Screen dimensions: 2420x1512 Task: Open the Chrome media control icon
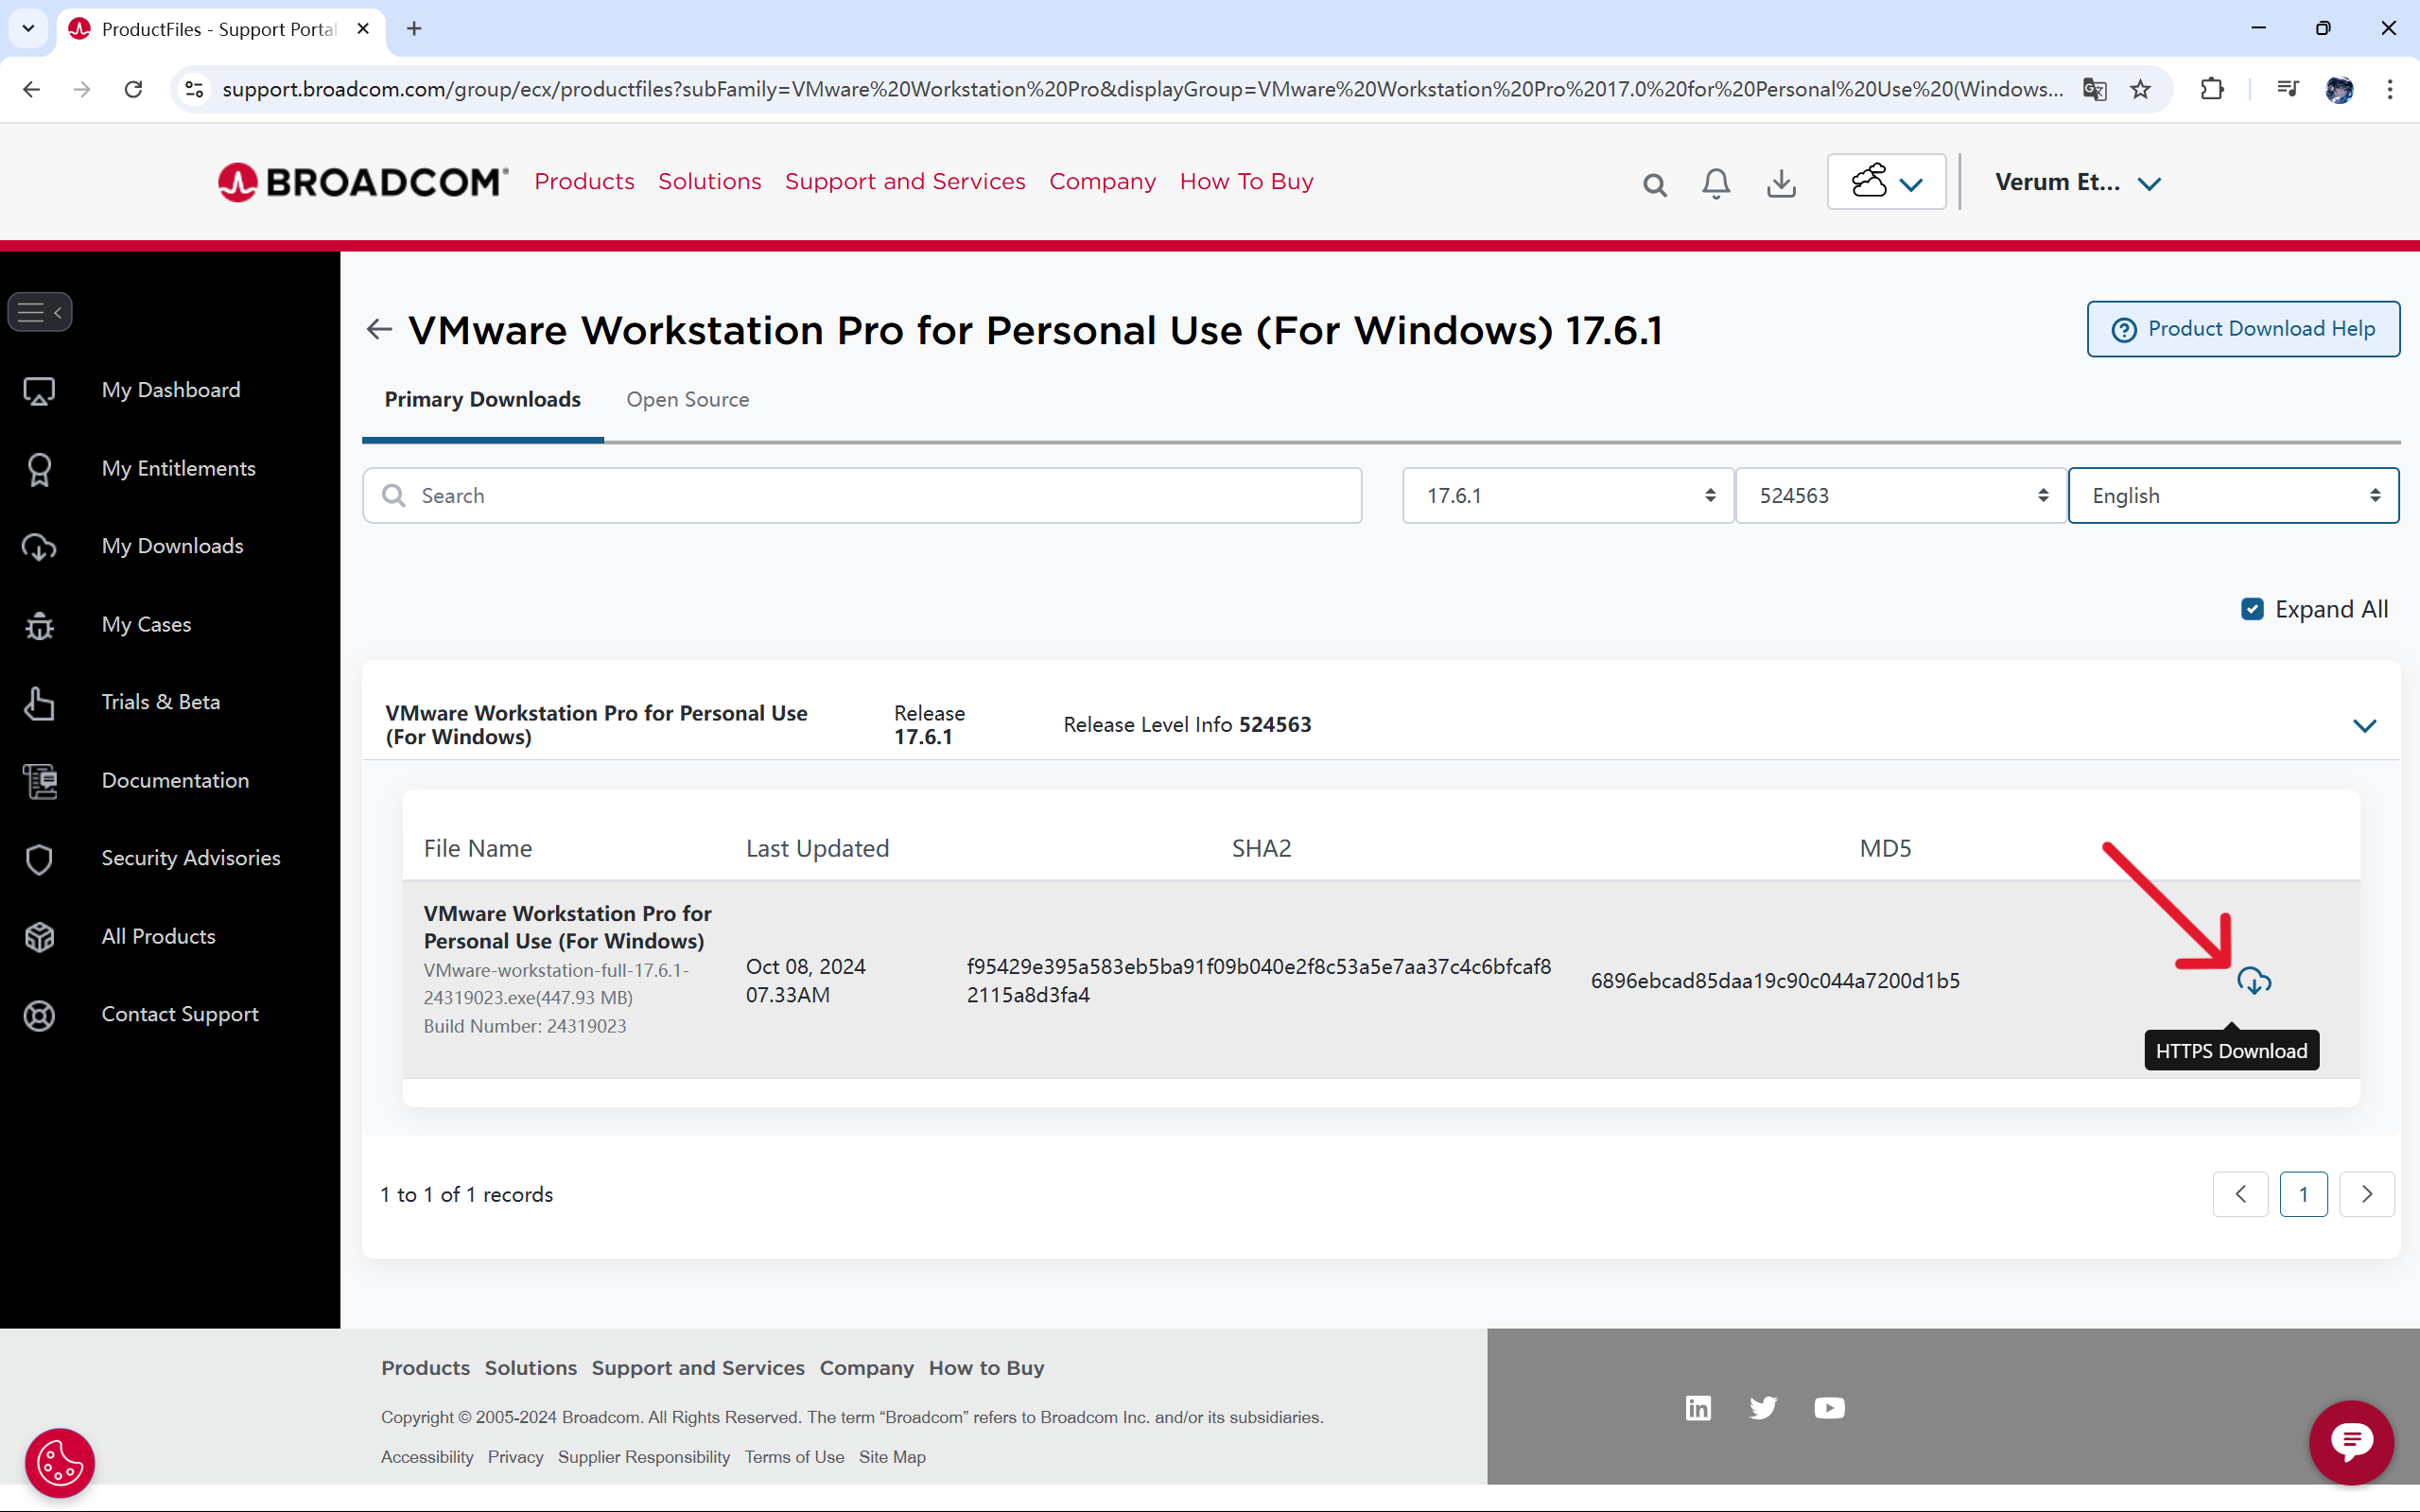tap(2287, 89)
